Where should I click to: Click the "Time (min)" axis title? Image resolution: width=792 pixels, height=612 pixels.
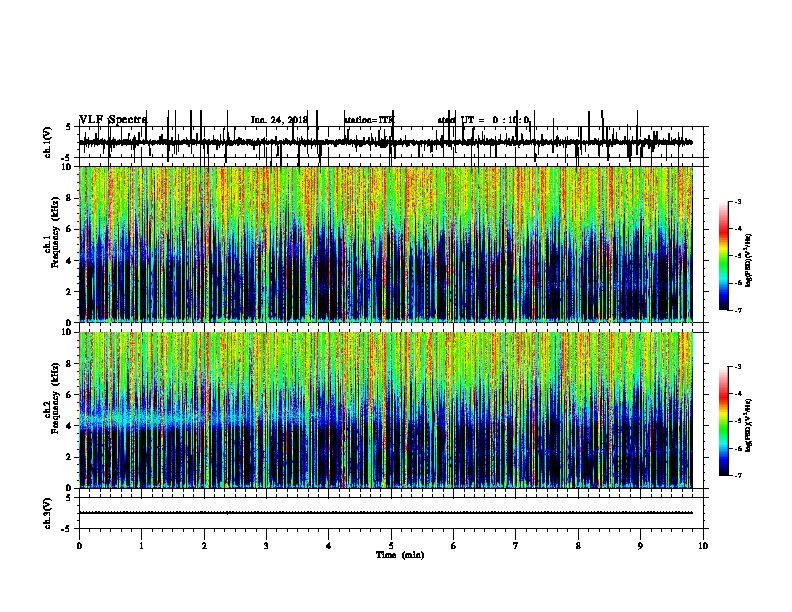(400, 555)
